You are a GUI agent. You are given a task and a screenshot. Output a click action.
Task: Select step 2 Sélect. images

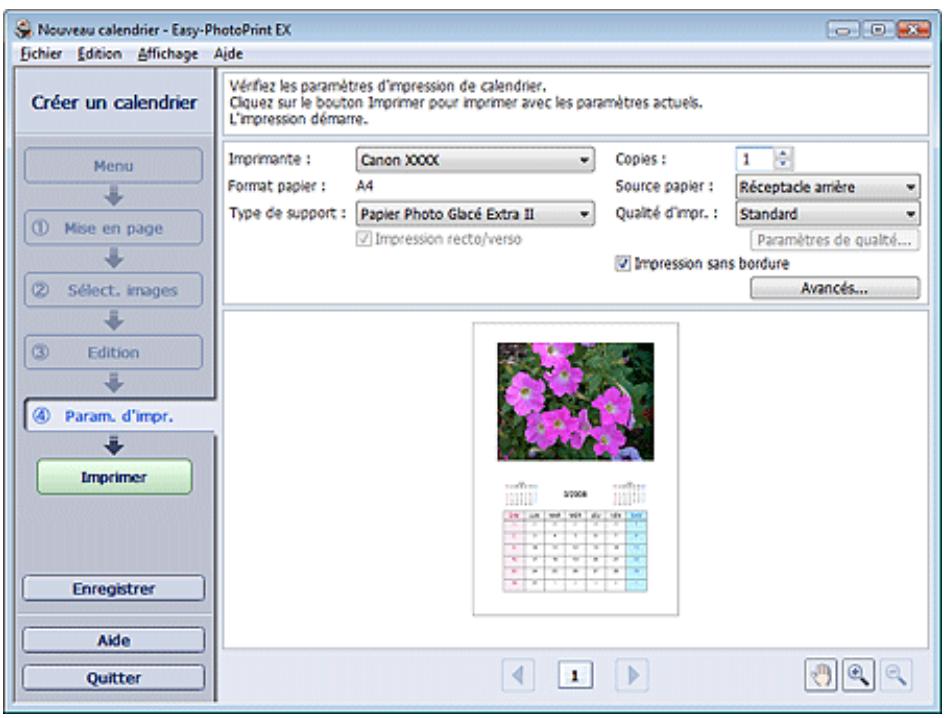click(x=113, y=290)
